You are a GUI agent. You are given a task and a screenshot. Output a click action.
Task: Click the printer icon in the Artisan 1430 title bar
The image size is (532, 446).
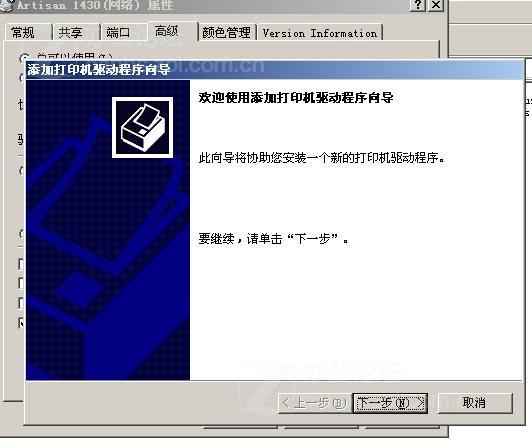(x=7, y=6)
